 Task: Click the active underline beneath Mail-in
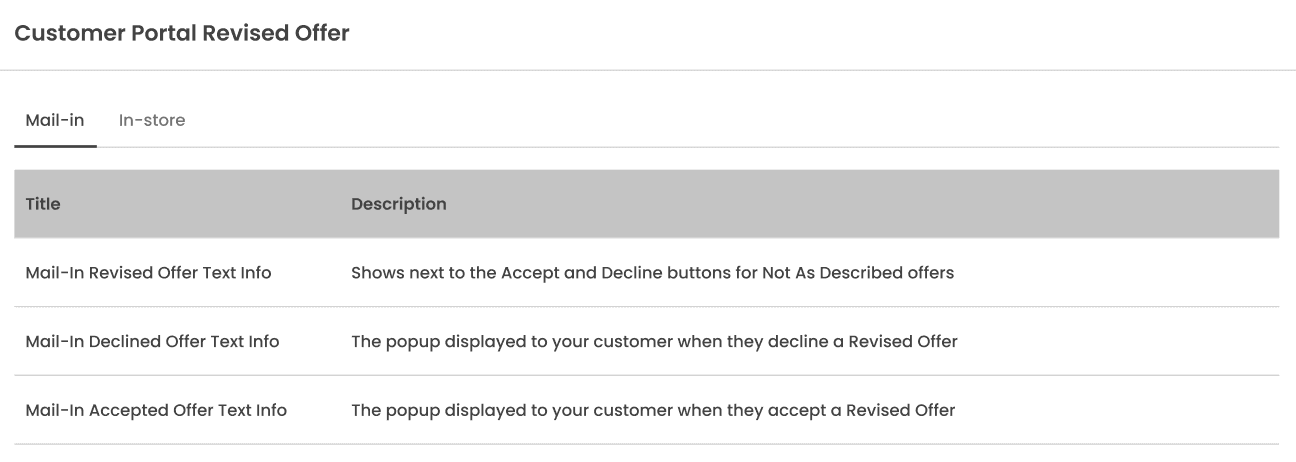(x=55, y=146)
